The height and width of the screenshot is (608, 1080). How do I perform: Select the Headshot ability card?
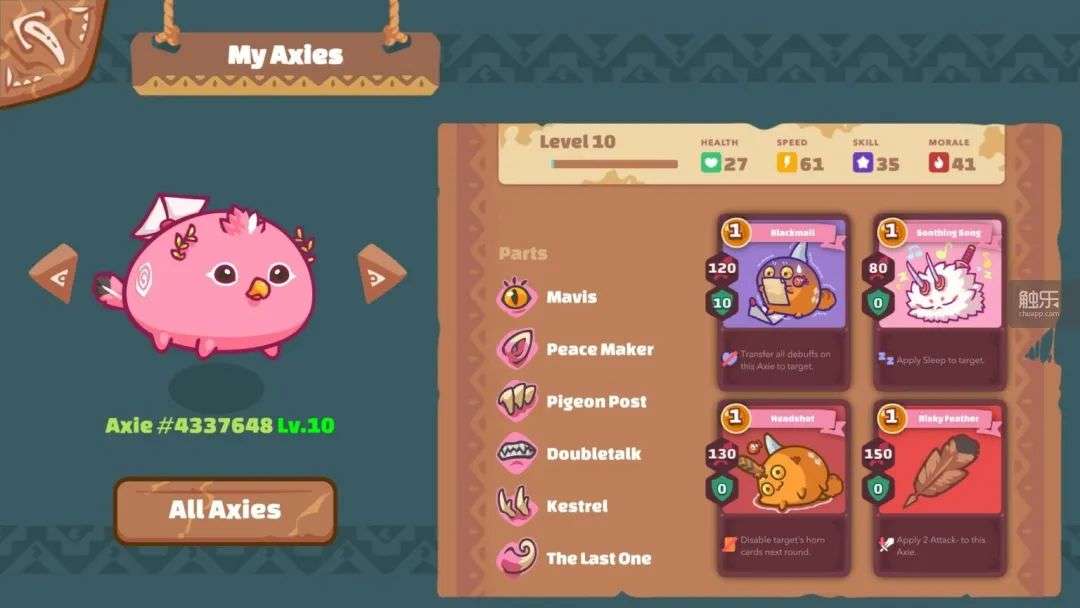[783, 488]
